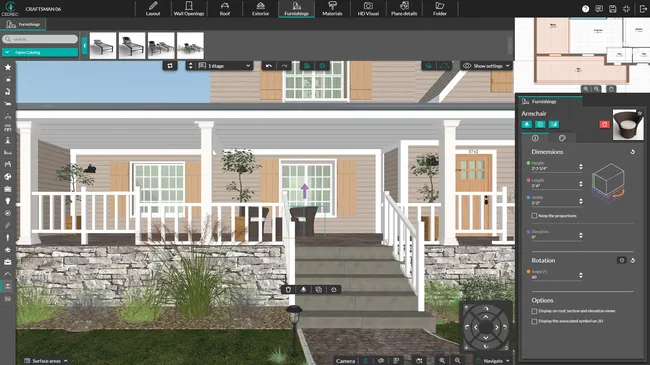This screenshot has width=650, height=365.
Task: Adjust the Height value stepper
Action: (580, 167)
